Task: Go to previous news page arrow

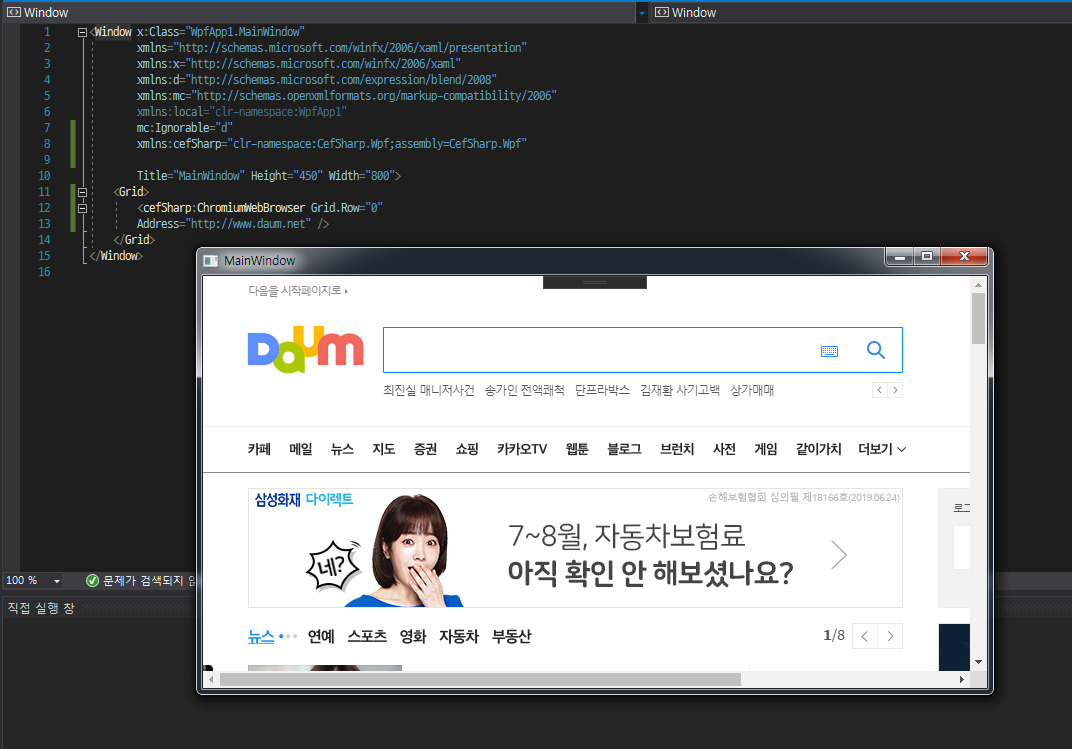Action: [x=865, y=636]
